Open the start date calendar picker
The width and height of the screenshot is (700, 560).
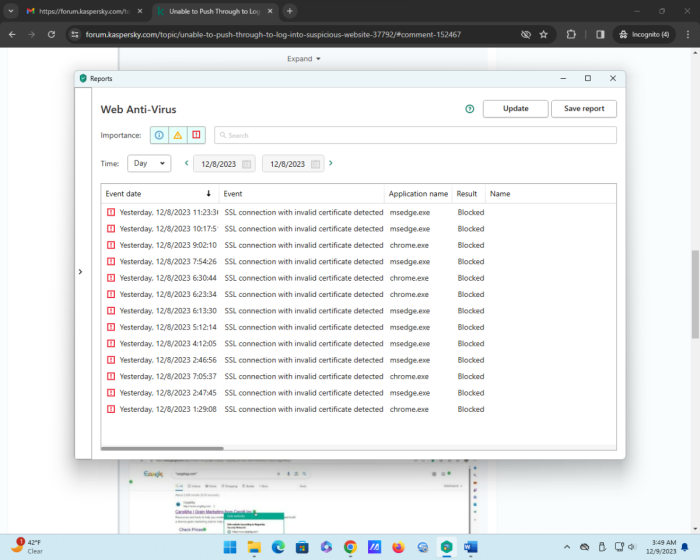coord(245,164)
